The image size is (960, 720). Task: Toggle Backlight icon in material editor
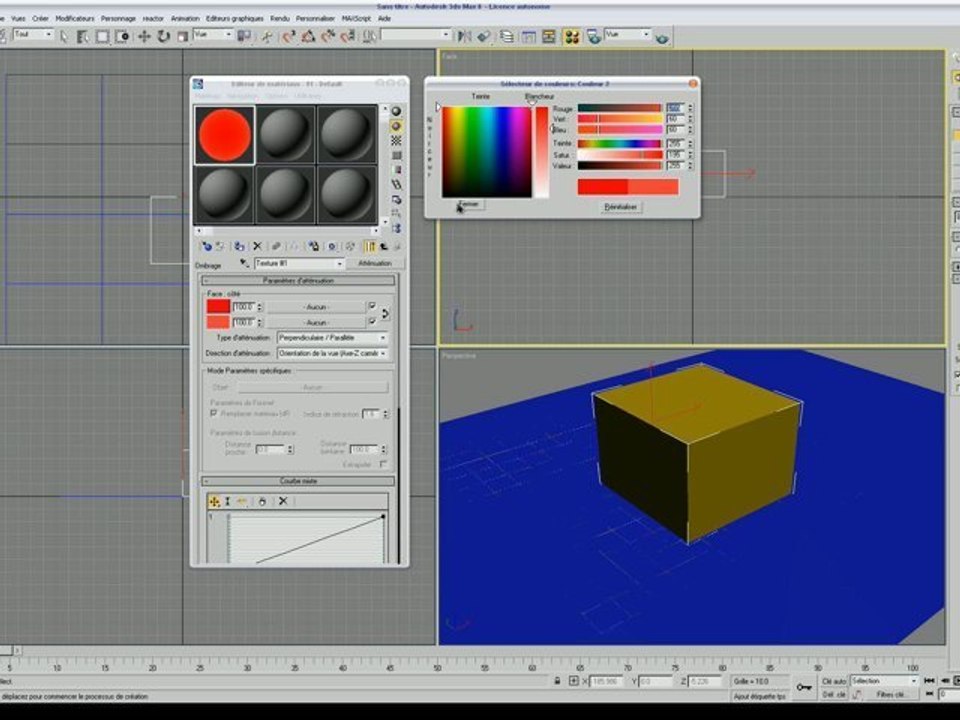(x=396, y=126)
